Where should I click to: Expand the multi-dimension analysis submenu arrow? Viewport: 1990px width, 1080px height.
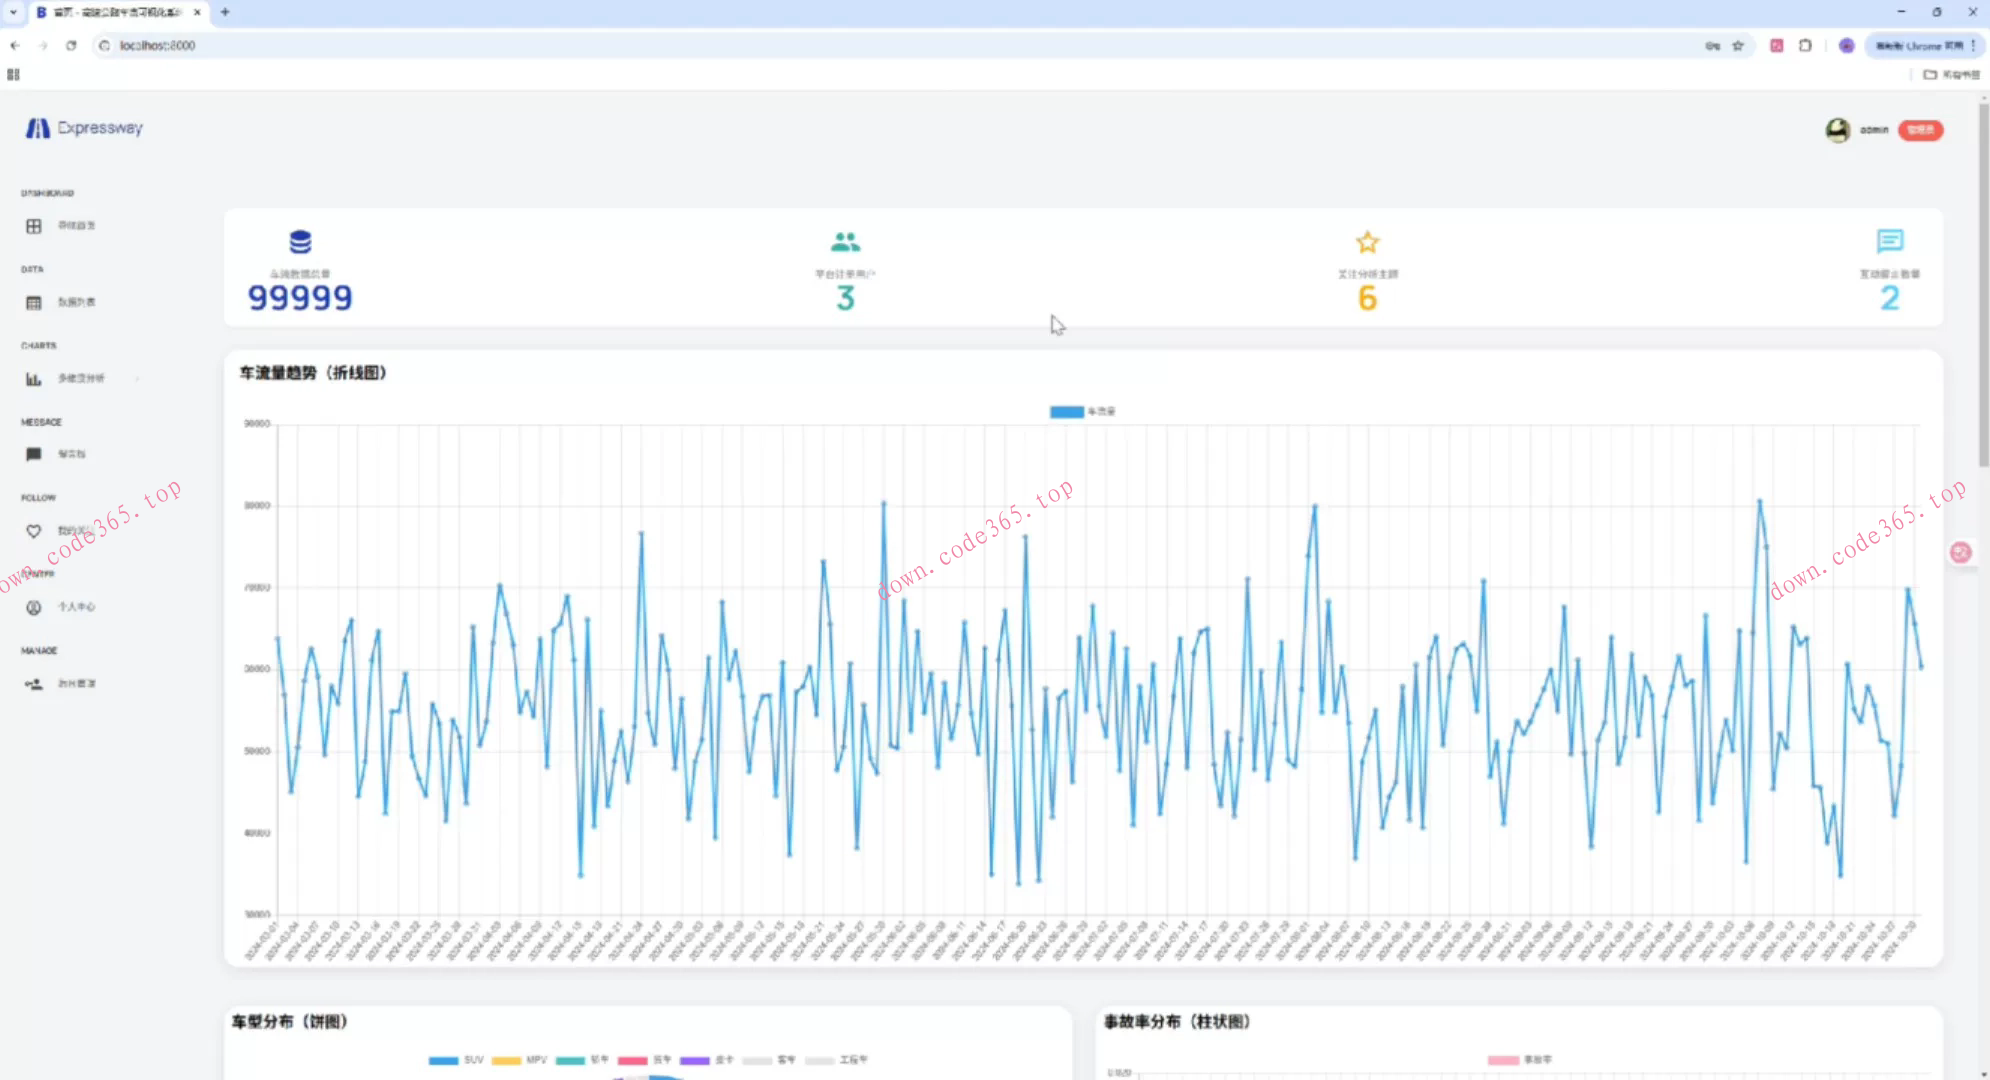point(137,379)
